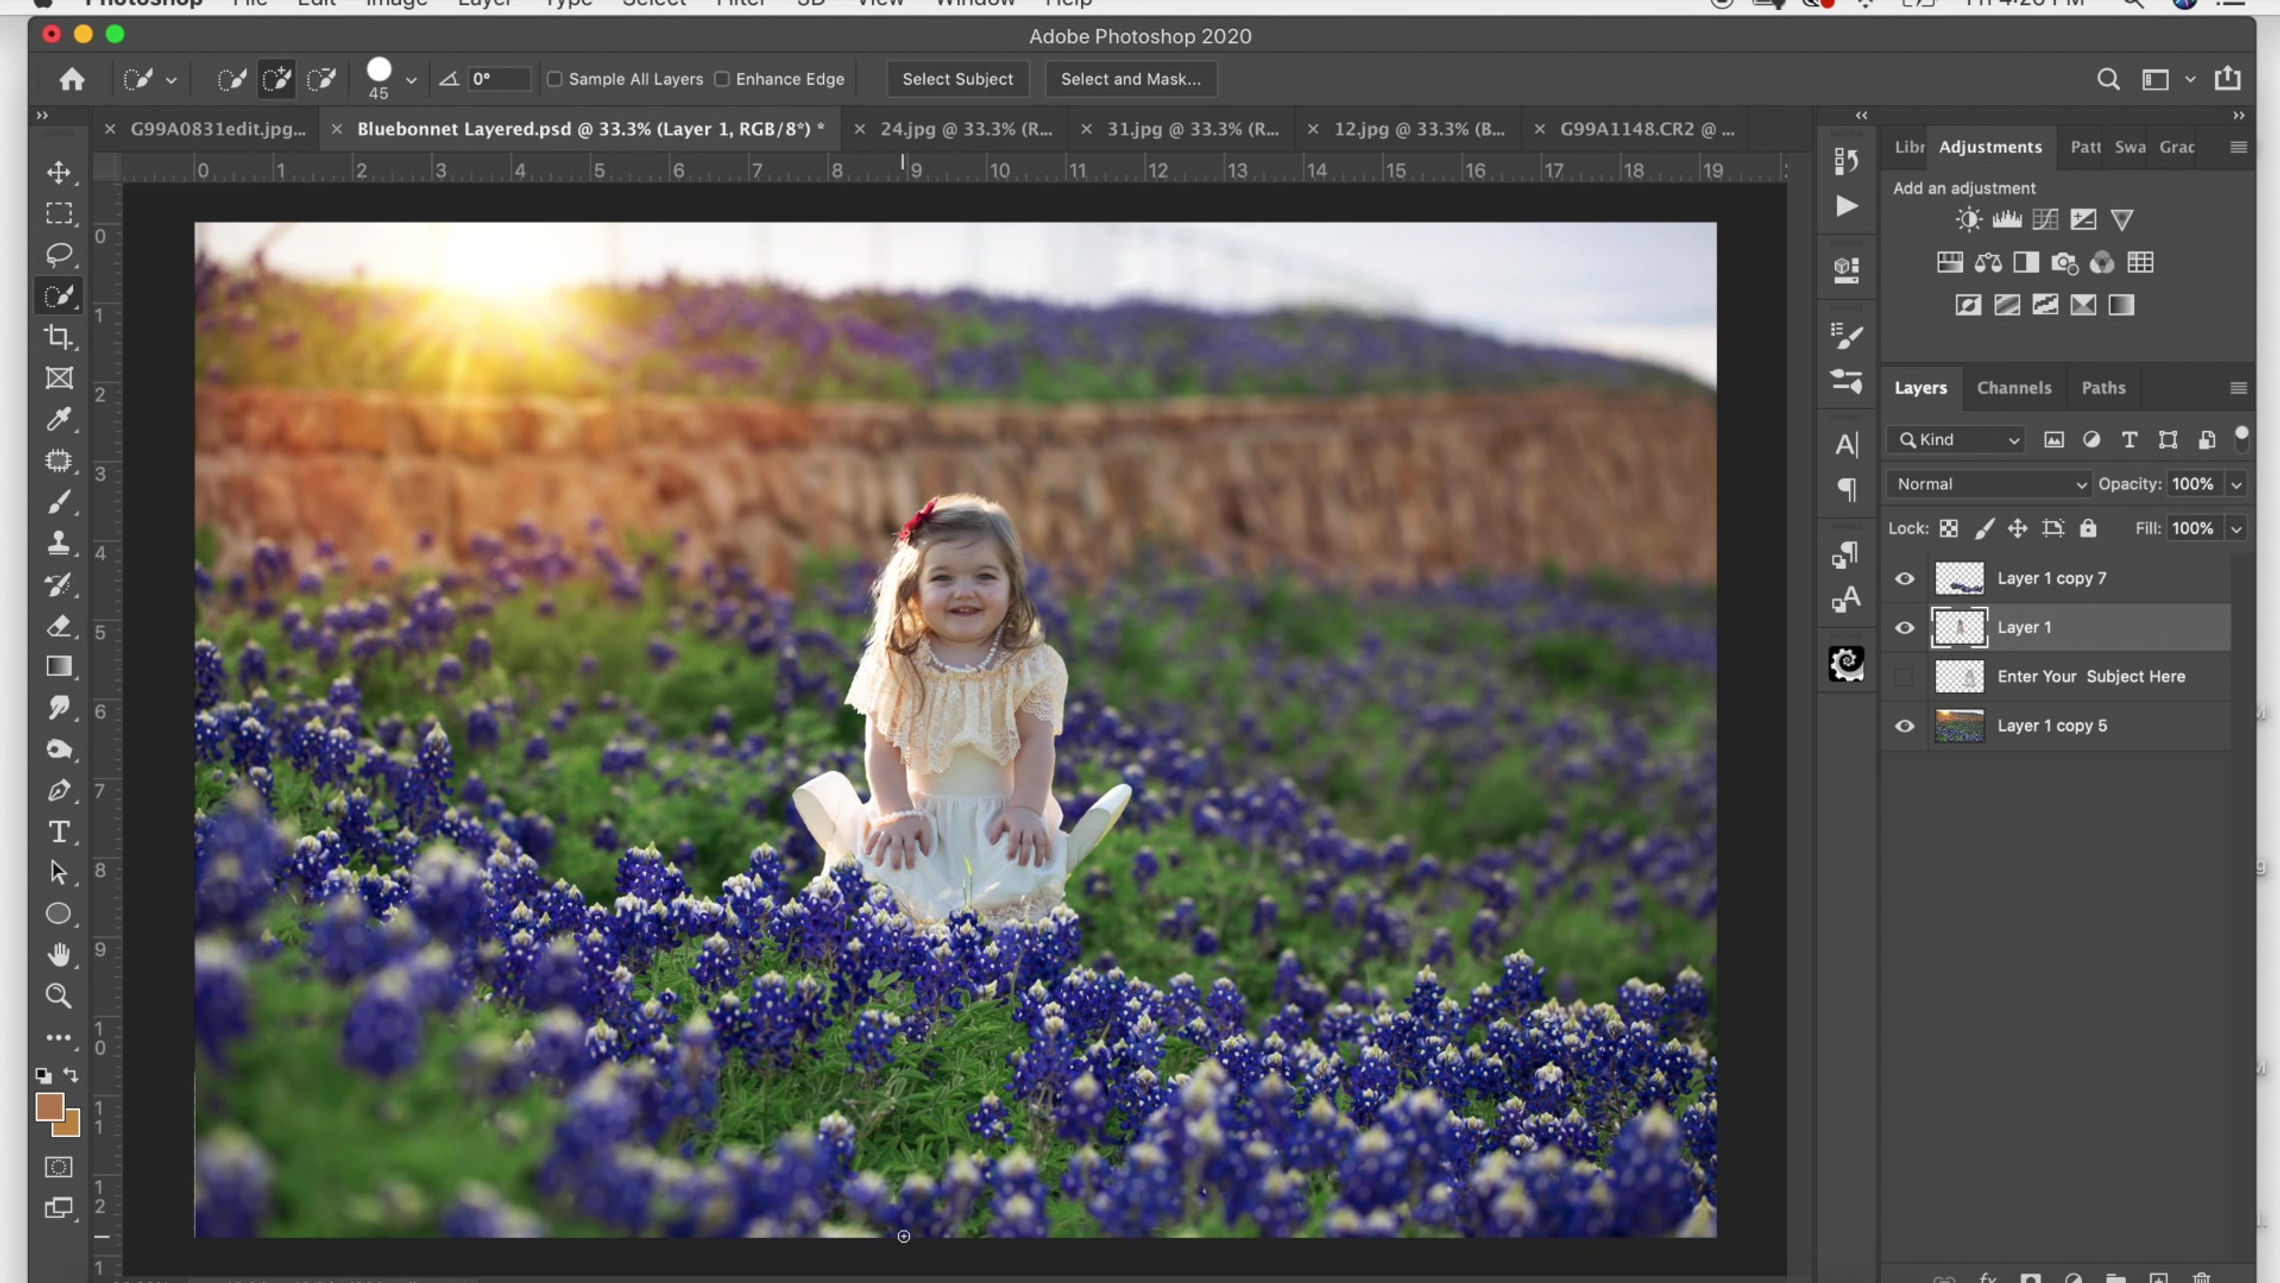
Task: Select the Ellipse shape tool
Action: point(59,914)
